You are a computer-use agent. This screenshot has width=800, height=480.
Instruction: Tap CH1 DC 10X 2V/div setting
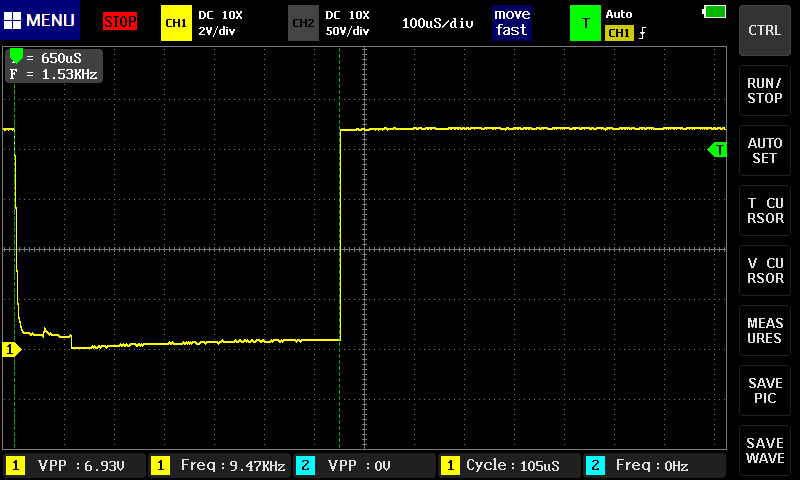(x=220, y=23)
